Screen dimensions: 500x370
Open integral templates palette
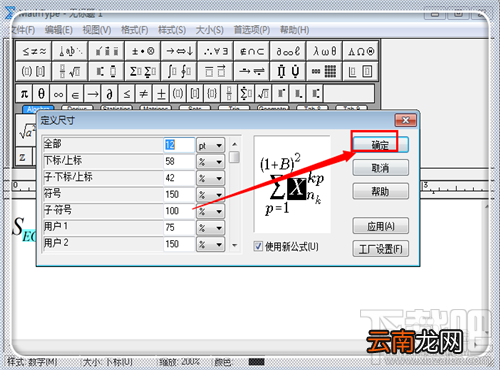[x=179, y=71]
